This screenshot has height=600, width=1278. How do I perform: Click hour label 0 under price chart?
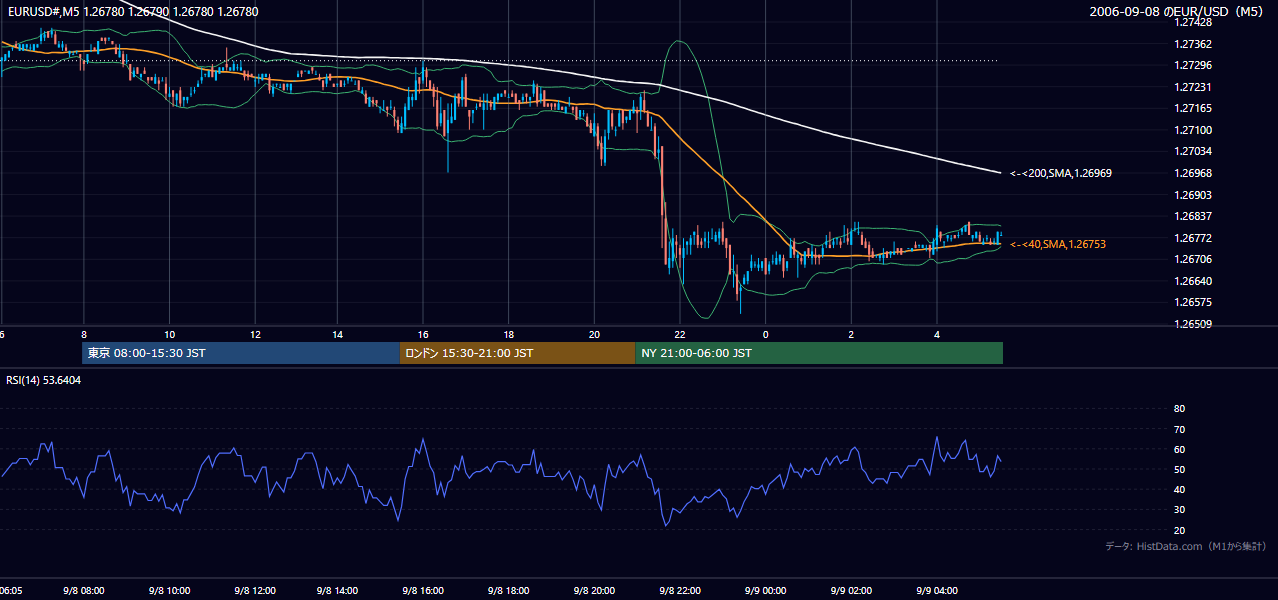pos(766,334)
